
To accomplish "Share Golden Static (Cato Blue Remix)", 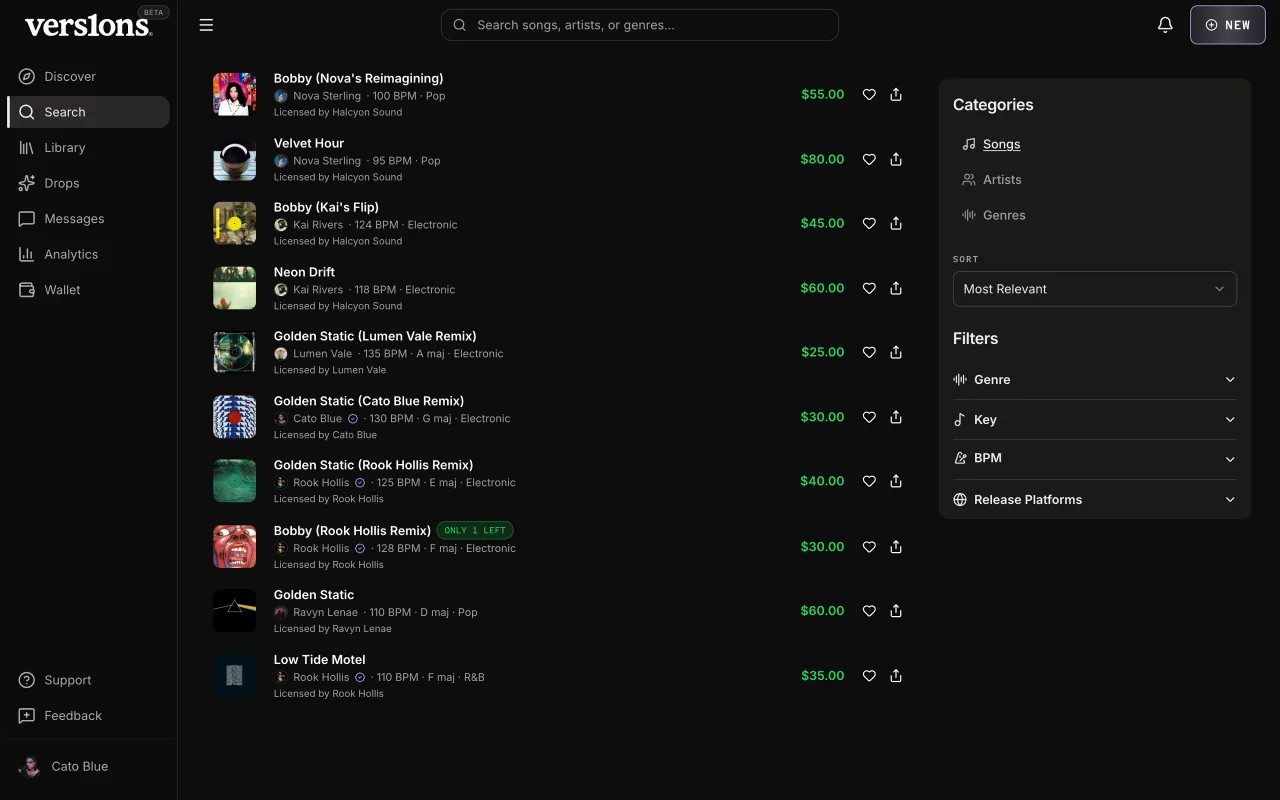I will 896,417.
